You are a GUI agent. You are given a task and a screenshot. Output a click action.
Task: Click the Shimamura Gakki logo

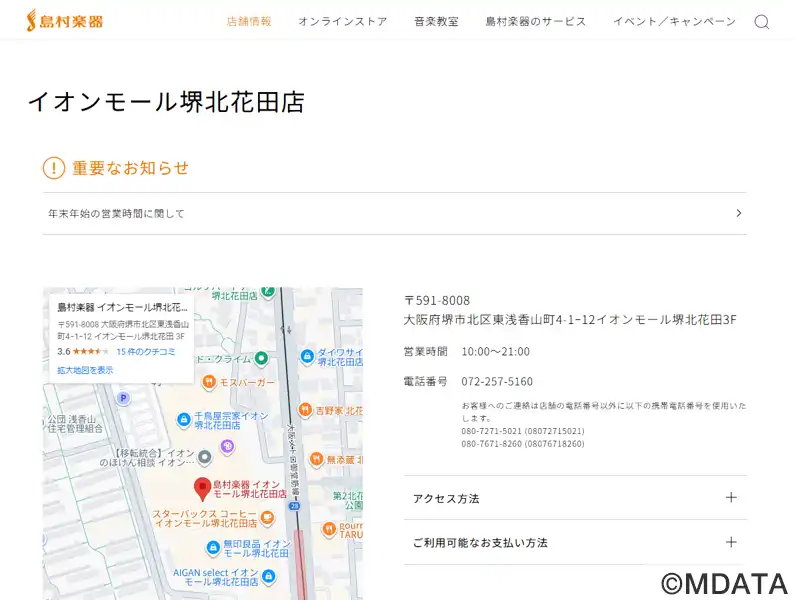64,21
